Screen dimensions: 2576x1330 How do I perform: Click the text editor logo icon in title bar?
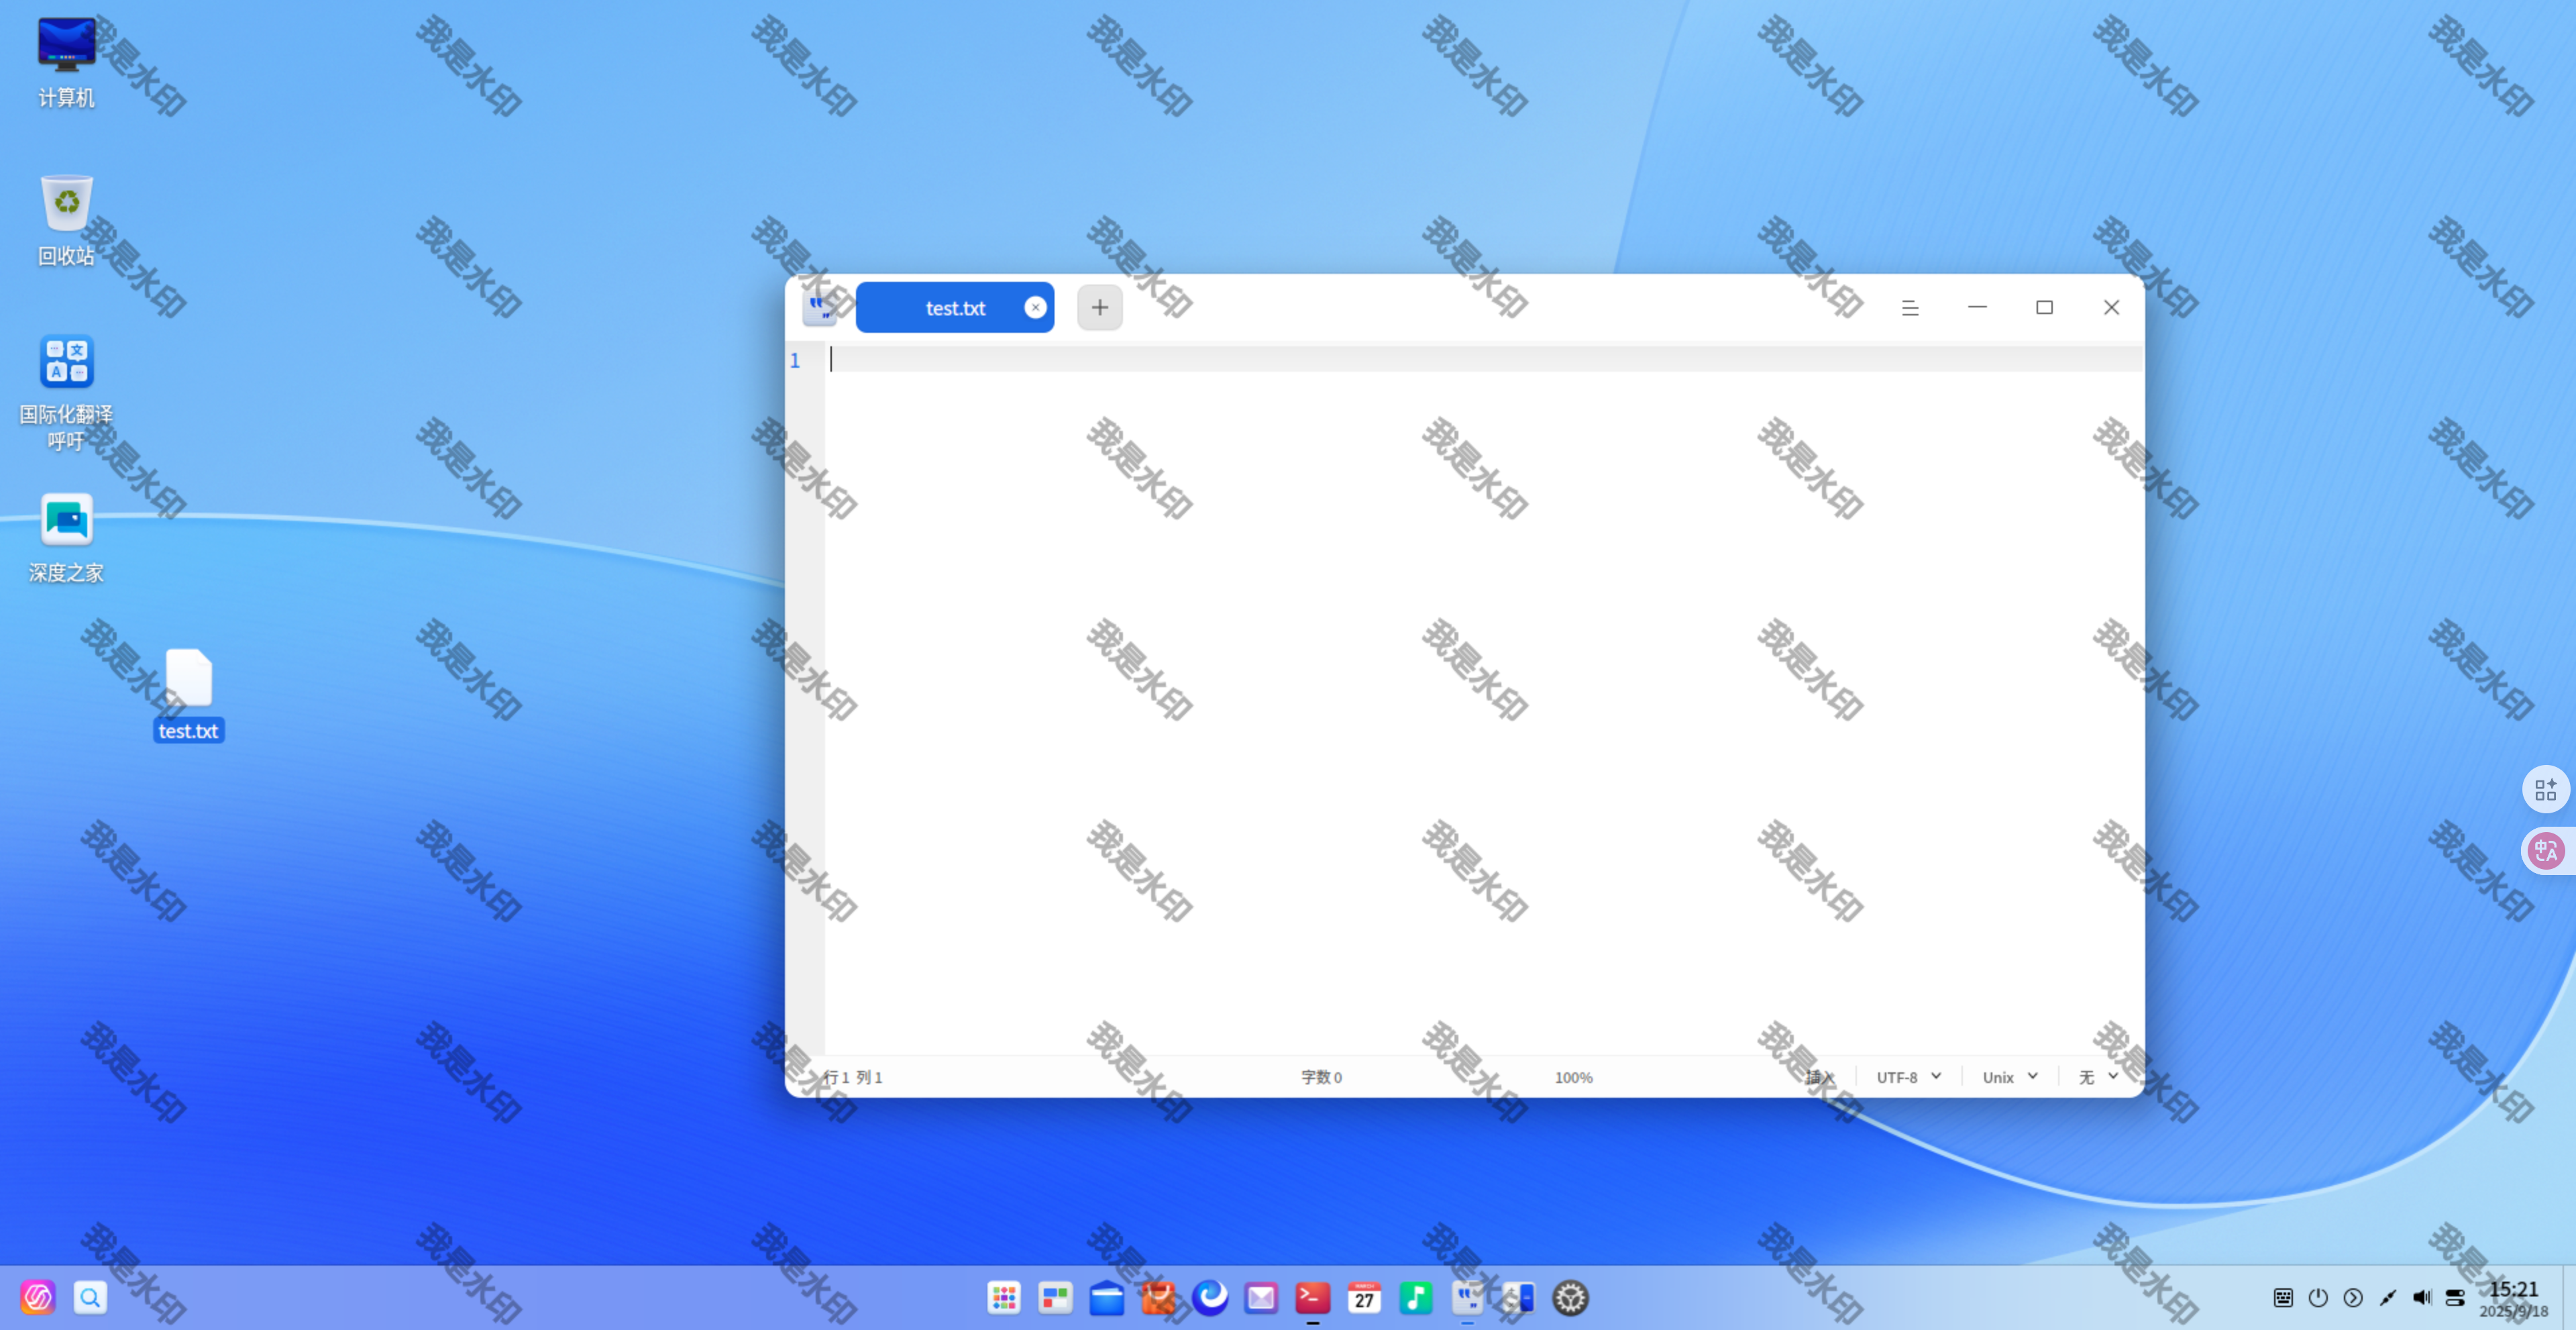(820, 308)
